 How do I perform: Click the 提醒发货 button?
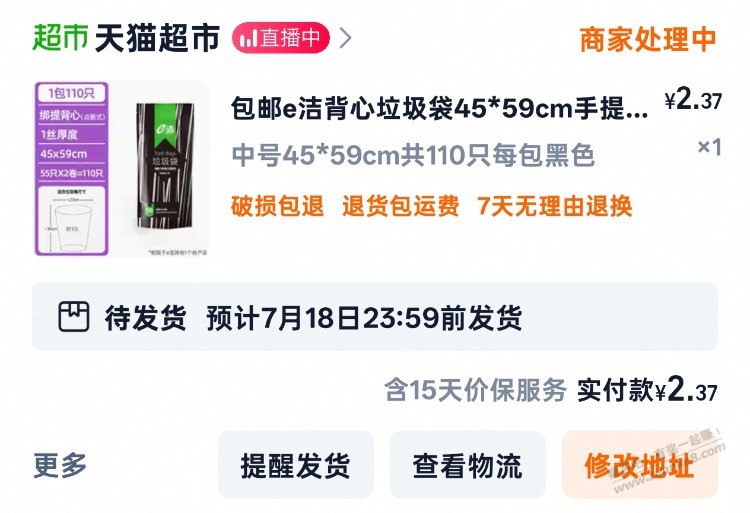coord(296,465)
